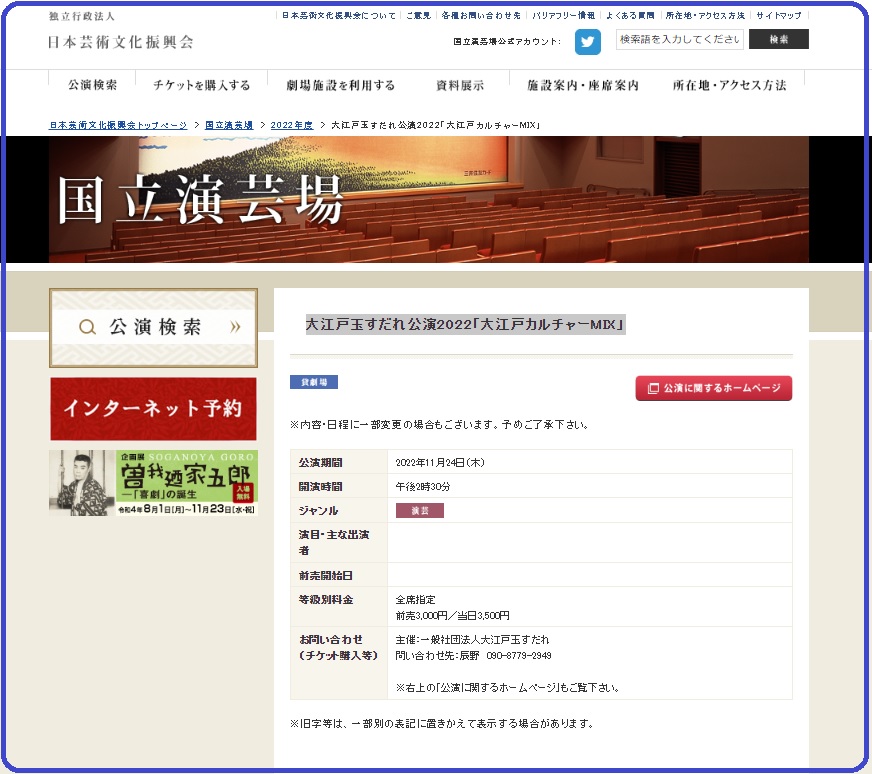872x774 pixels.
Task: Open the 各種お問い合わせ先 header link
Action: coord(481,16)
